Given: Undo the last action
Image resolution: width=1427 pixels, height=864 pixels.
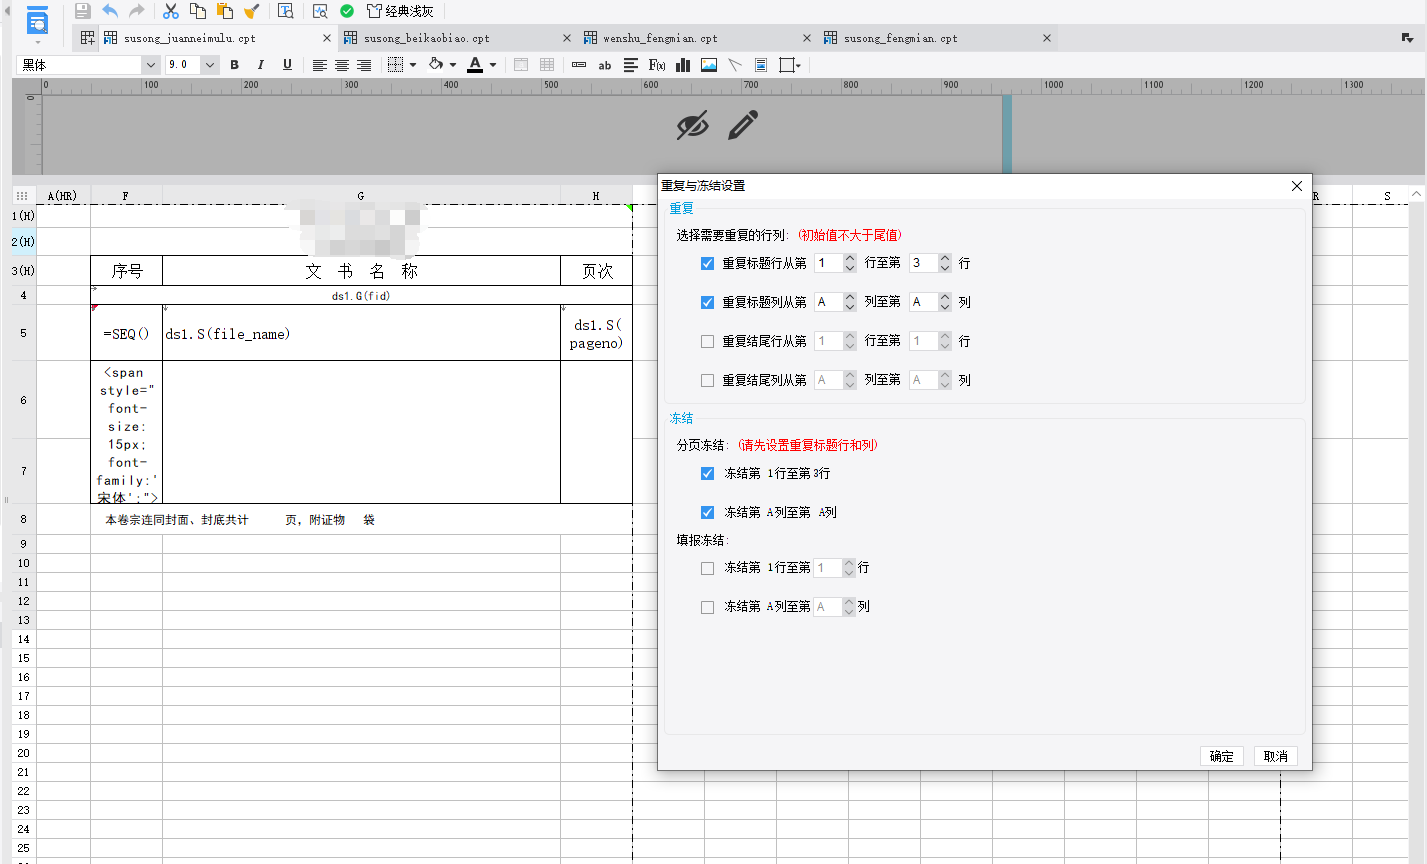Looking at the screenshot, I should [110, 11].
